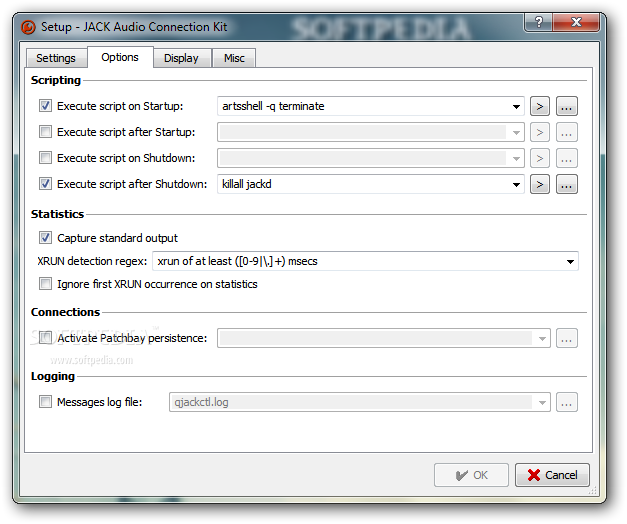Open the Misc tab
This screenshot has width=627, height=524.
234,58
